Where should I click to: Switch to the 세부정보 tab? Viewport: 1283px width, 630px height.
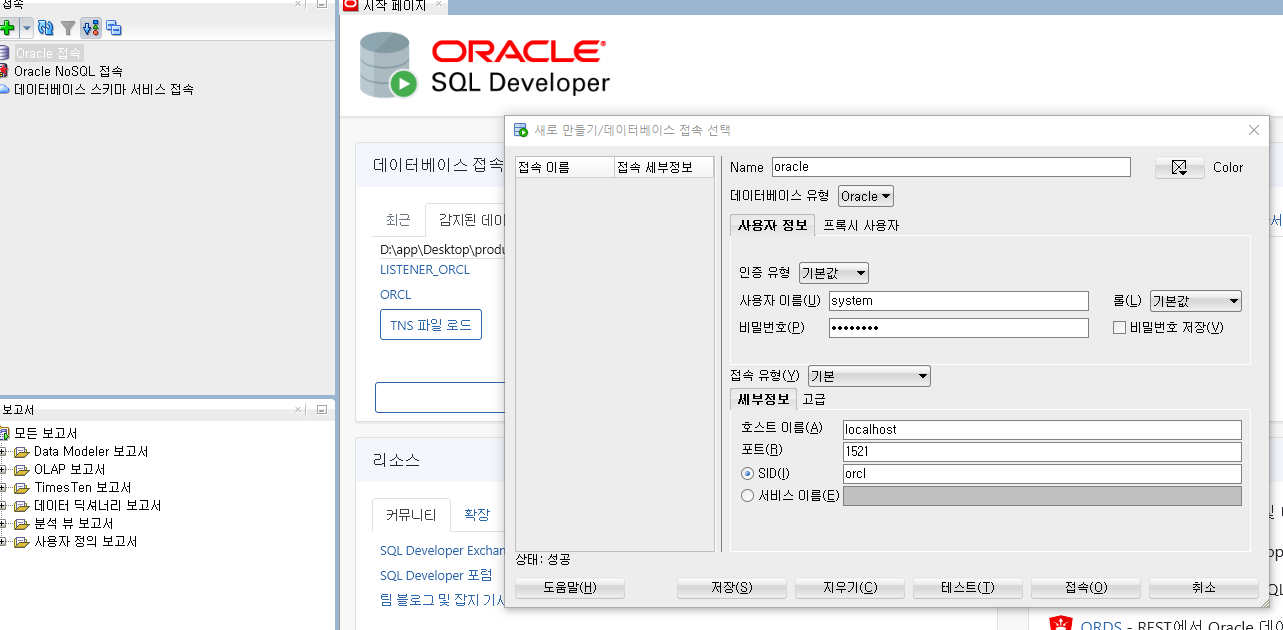pyautogui.click(x=763, y=399)
